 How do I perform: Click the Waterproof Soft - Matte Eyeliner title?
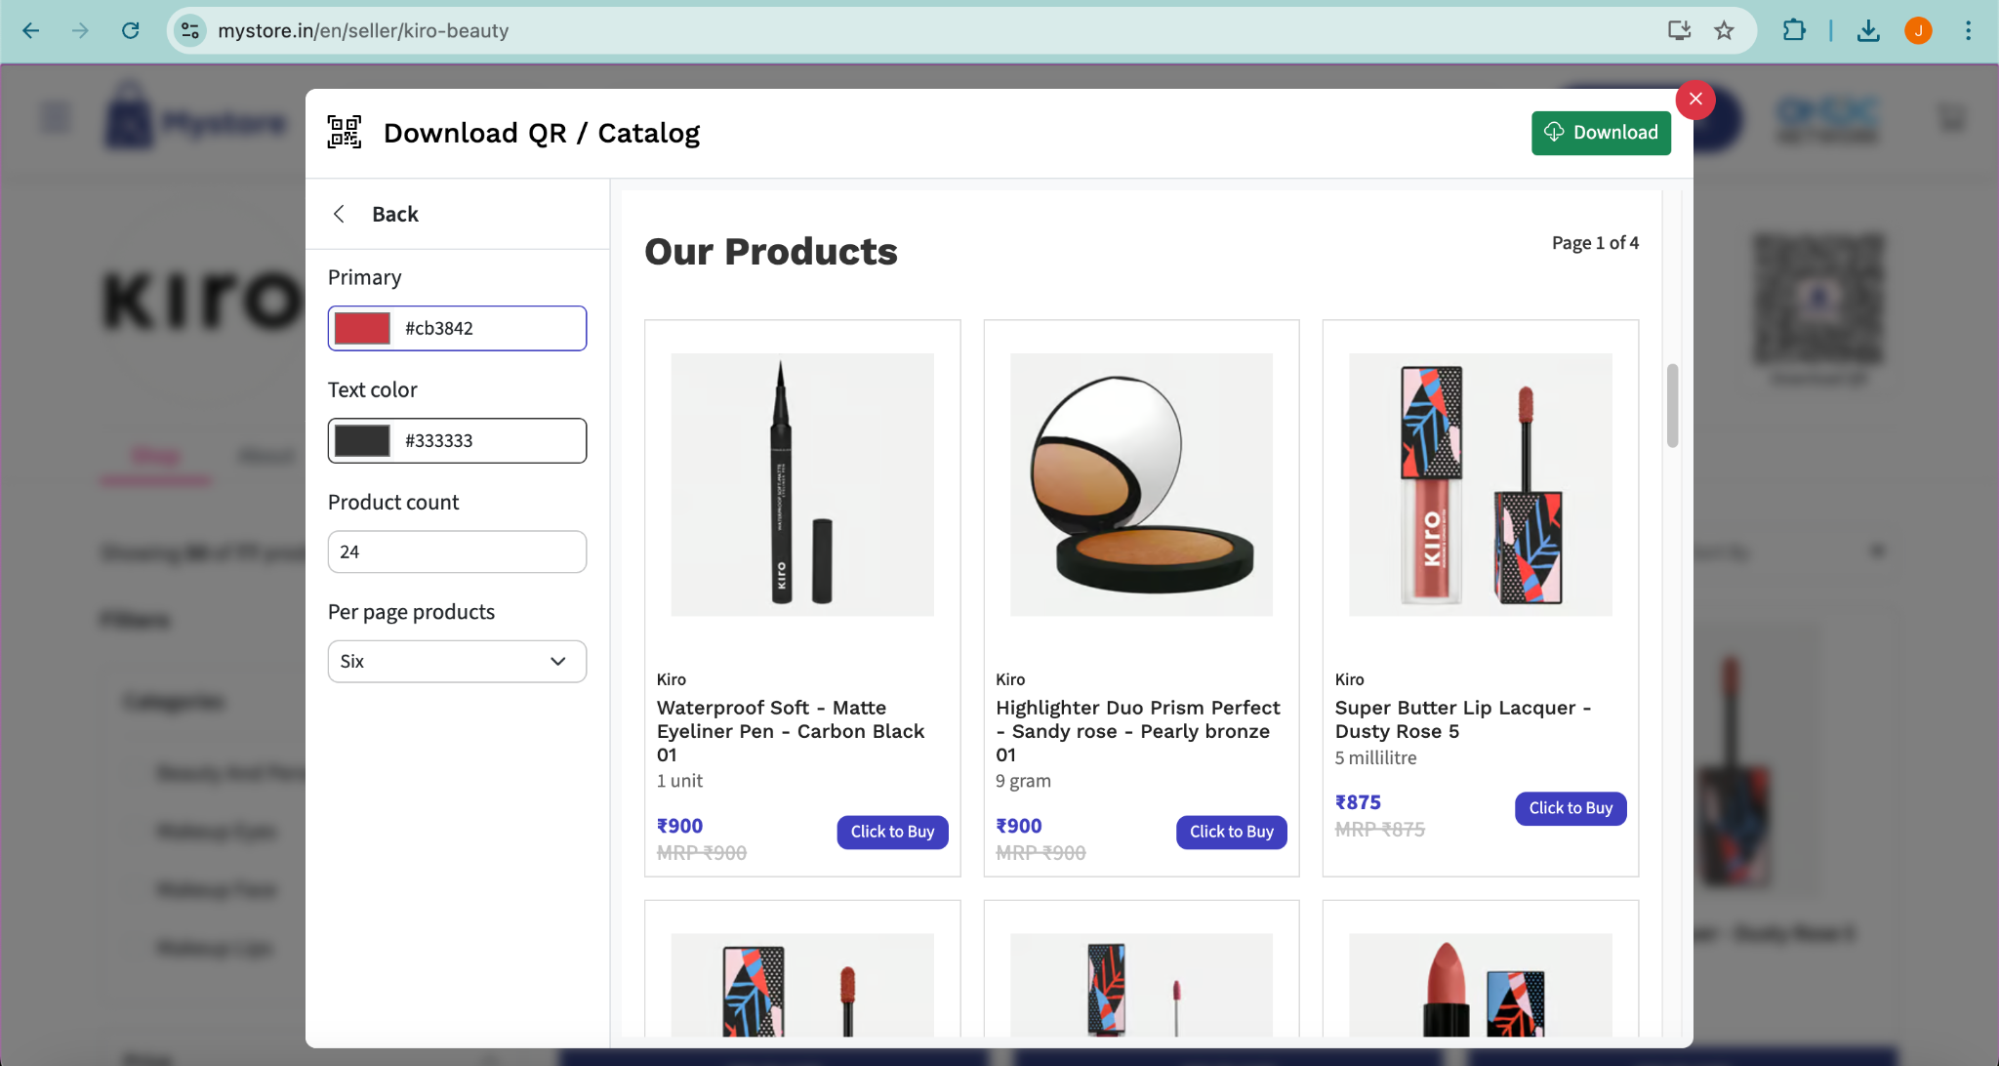pos(790,731)
